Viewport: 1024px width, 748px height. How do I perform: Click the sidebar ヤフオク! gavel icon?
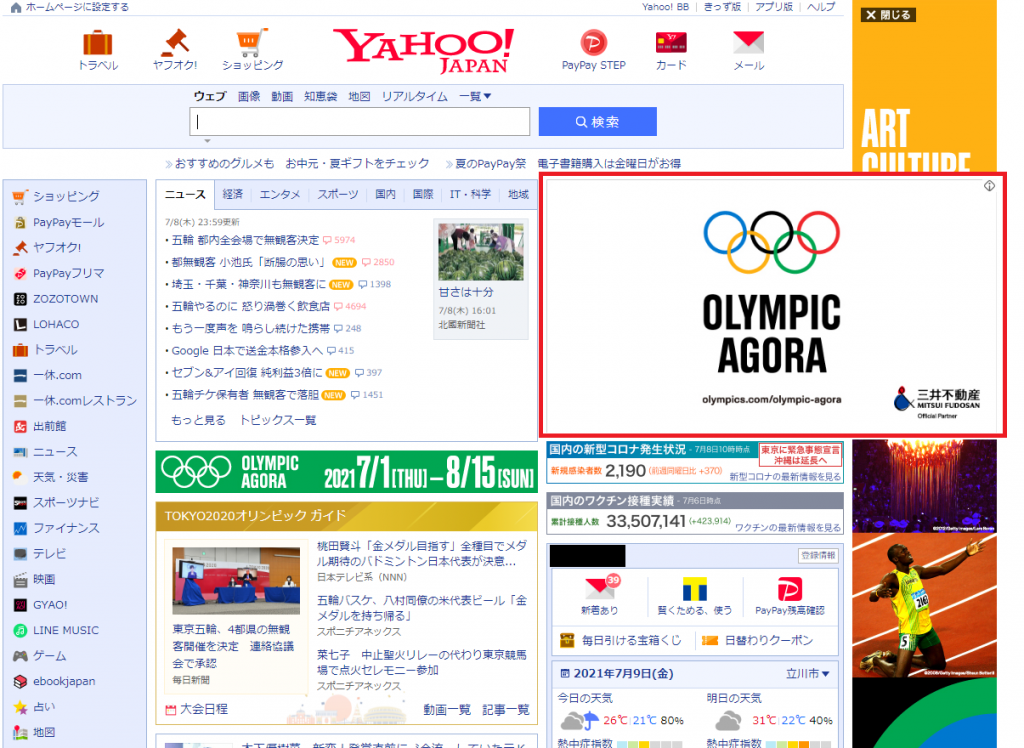point(20,248)
